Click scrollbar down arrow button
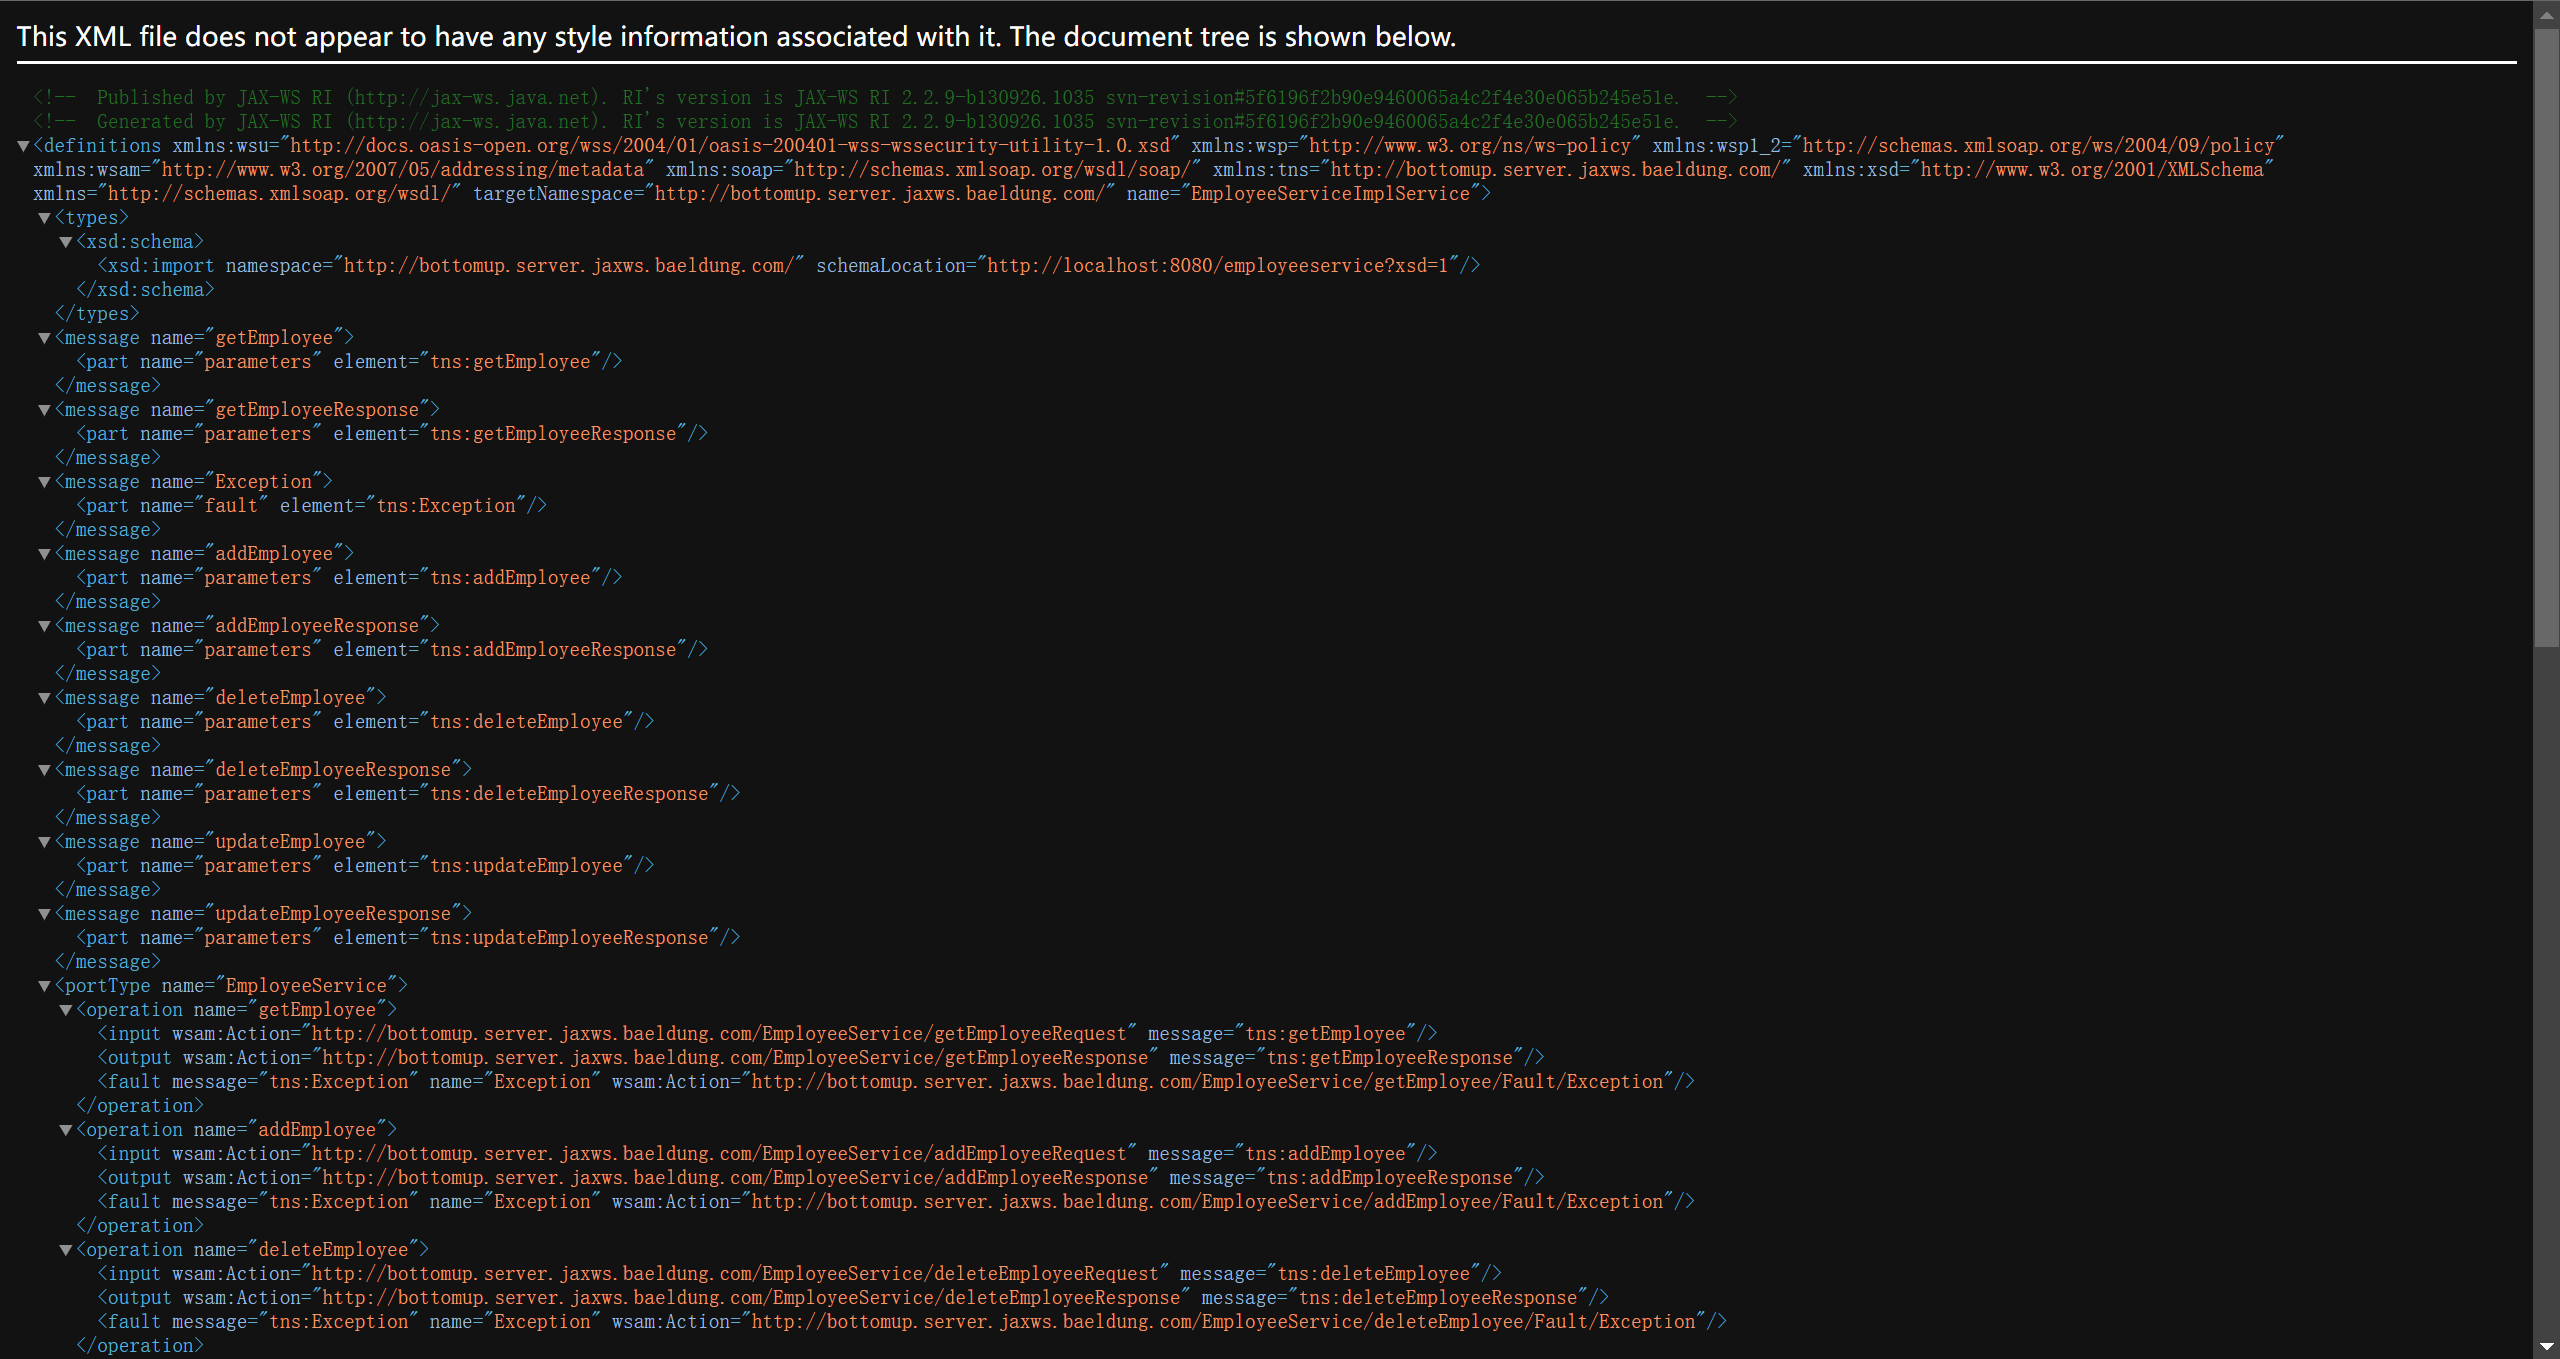 [x=2546, y=1346]
